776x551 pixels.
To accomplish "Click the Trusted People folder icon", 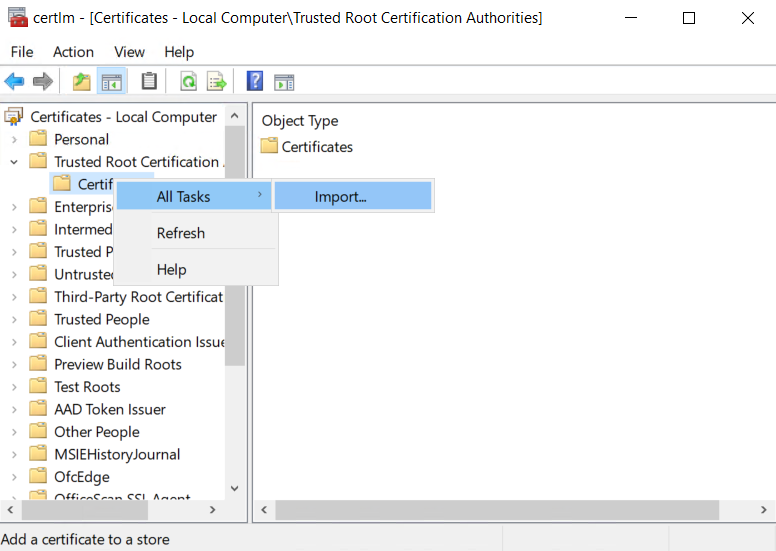I will pos(38,319).
